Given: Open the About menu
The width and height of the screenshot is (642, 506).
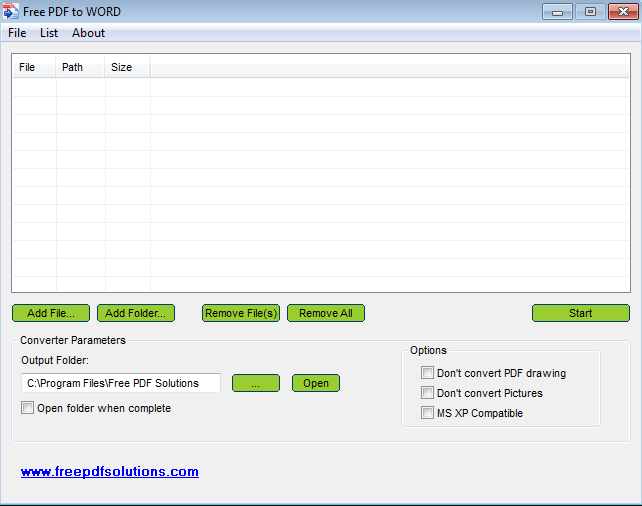Looking at the screenshot, I should point(88,33).
